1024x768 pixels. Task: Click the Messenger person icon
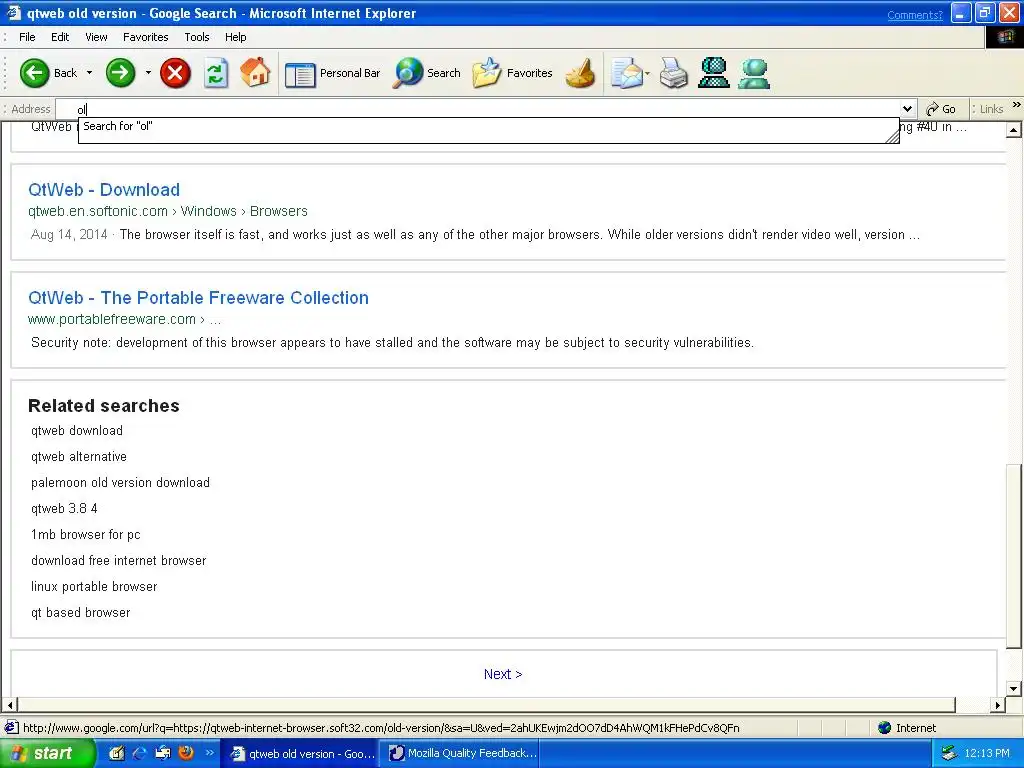click(x=754, y=72)
